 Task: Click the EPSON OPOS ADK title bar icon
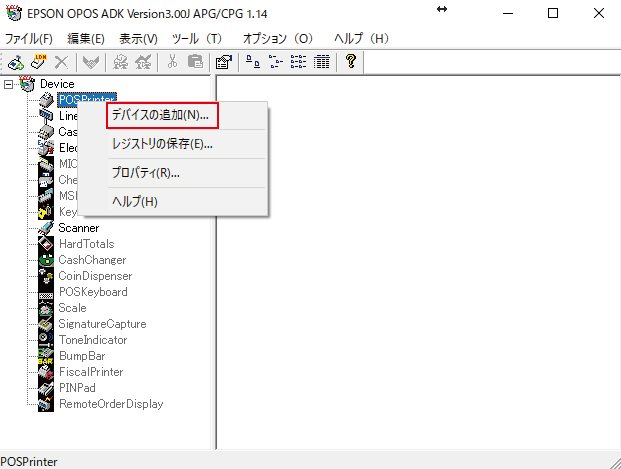13,13
